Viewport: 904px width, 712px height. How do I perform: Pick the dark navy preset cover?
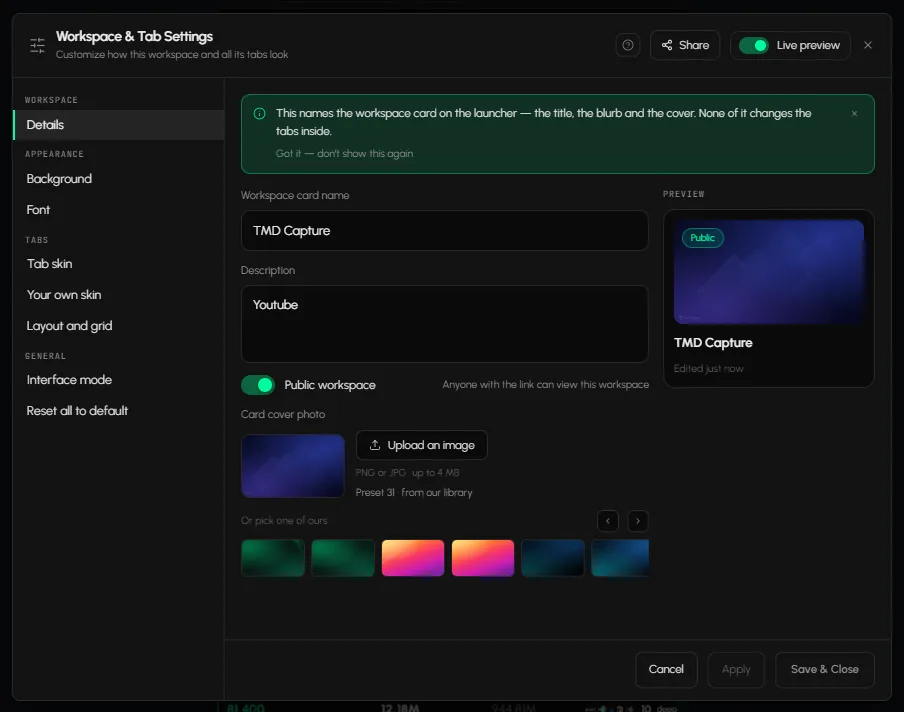[x=553, y=557]
